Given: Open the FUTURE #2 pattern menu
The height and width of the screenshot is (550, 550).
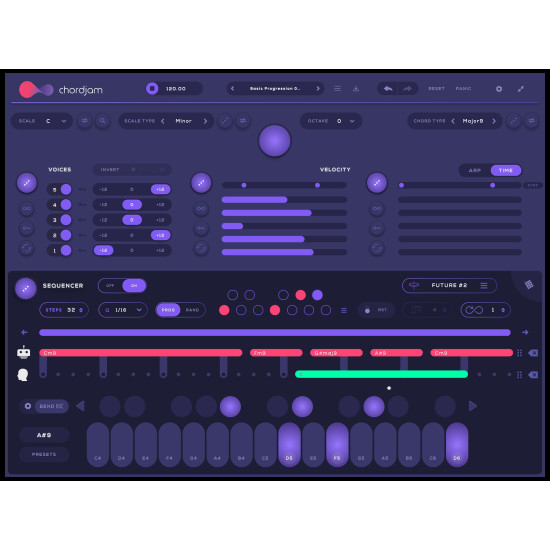Looking at the screenshot, I should 484,286.
